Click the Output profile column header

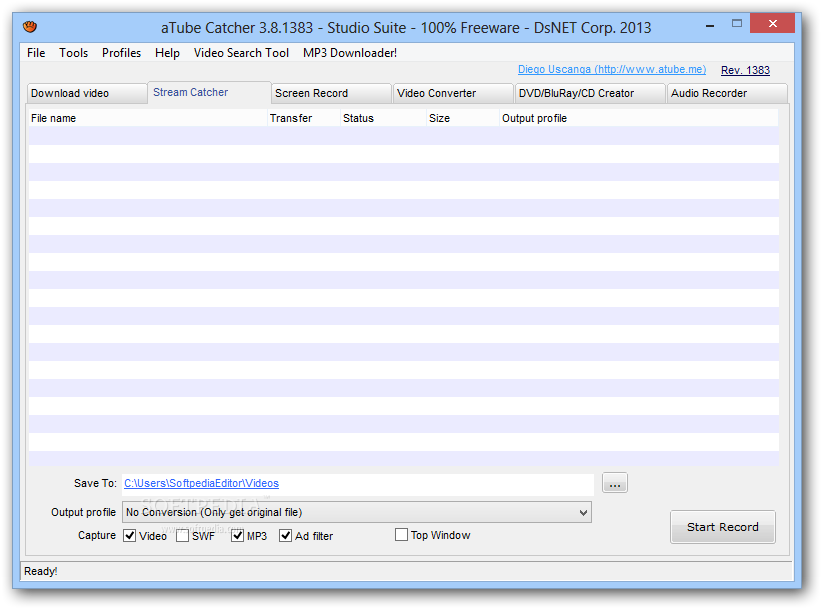639,118
